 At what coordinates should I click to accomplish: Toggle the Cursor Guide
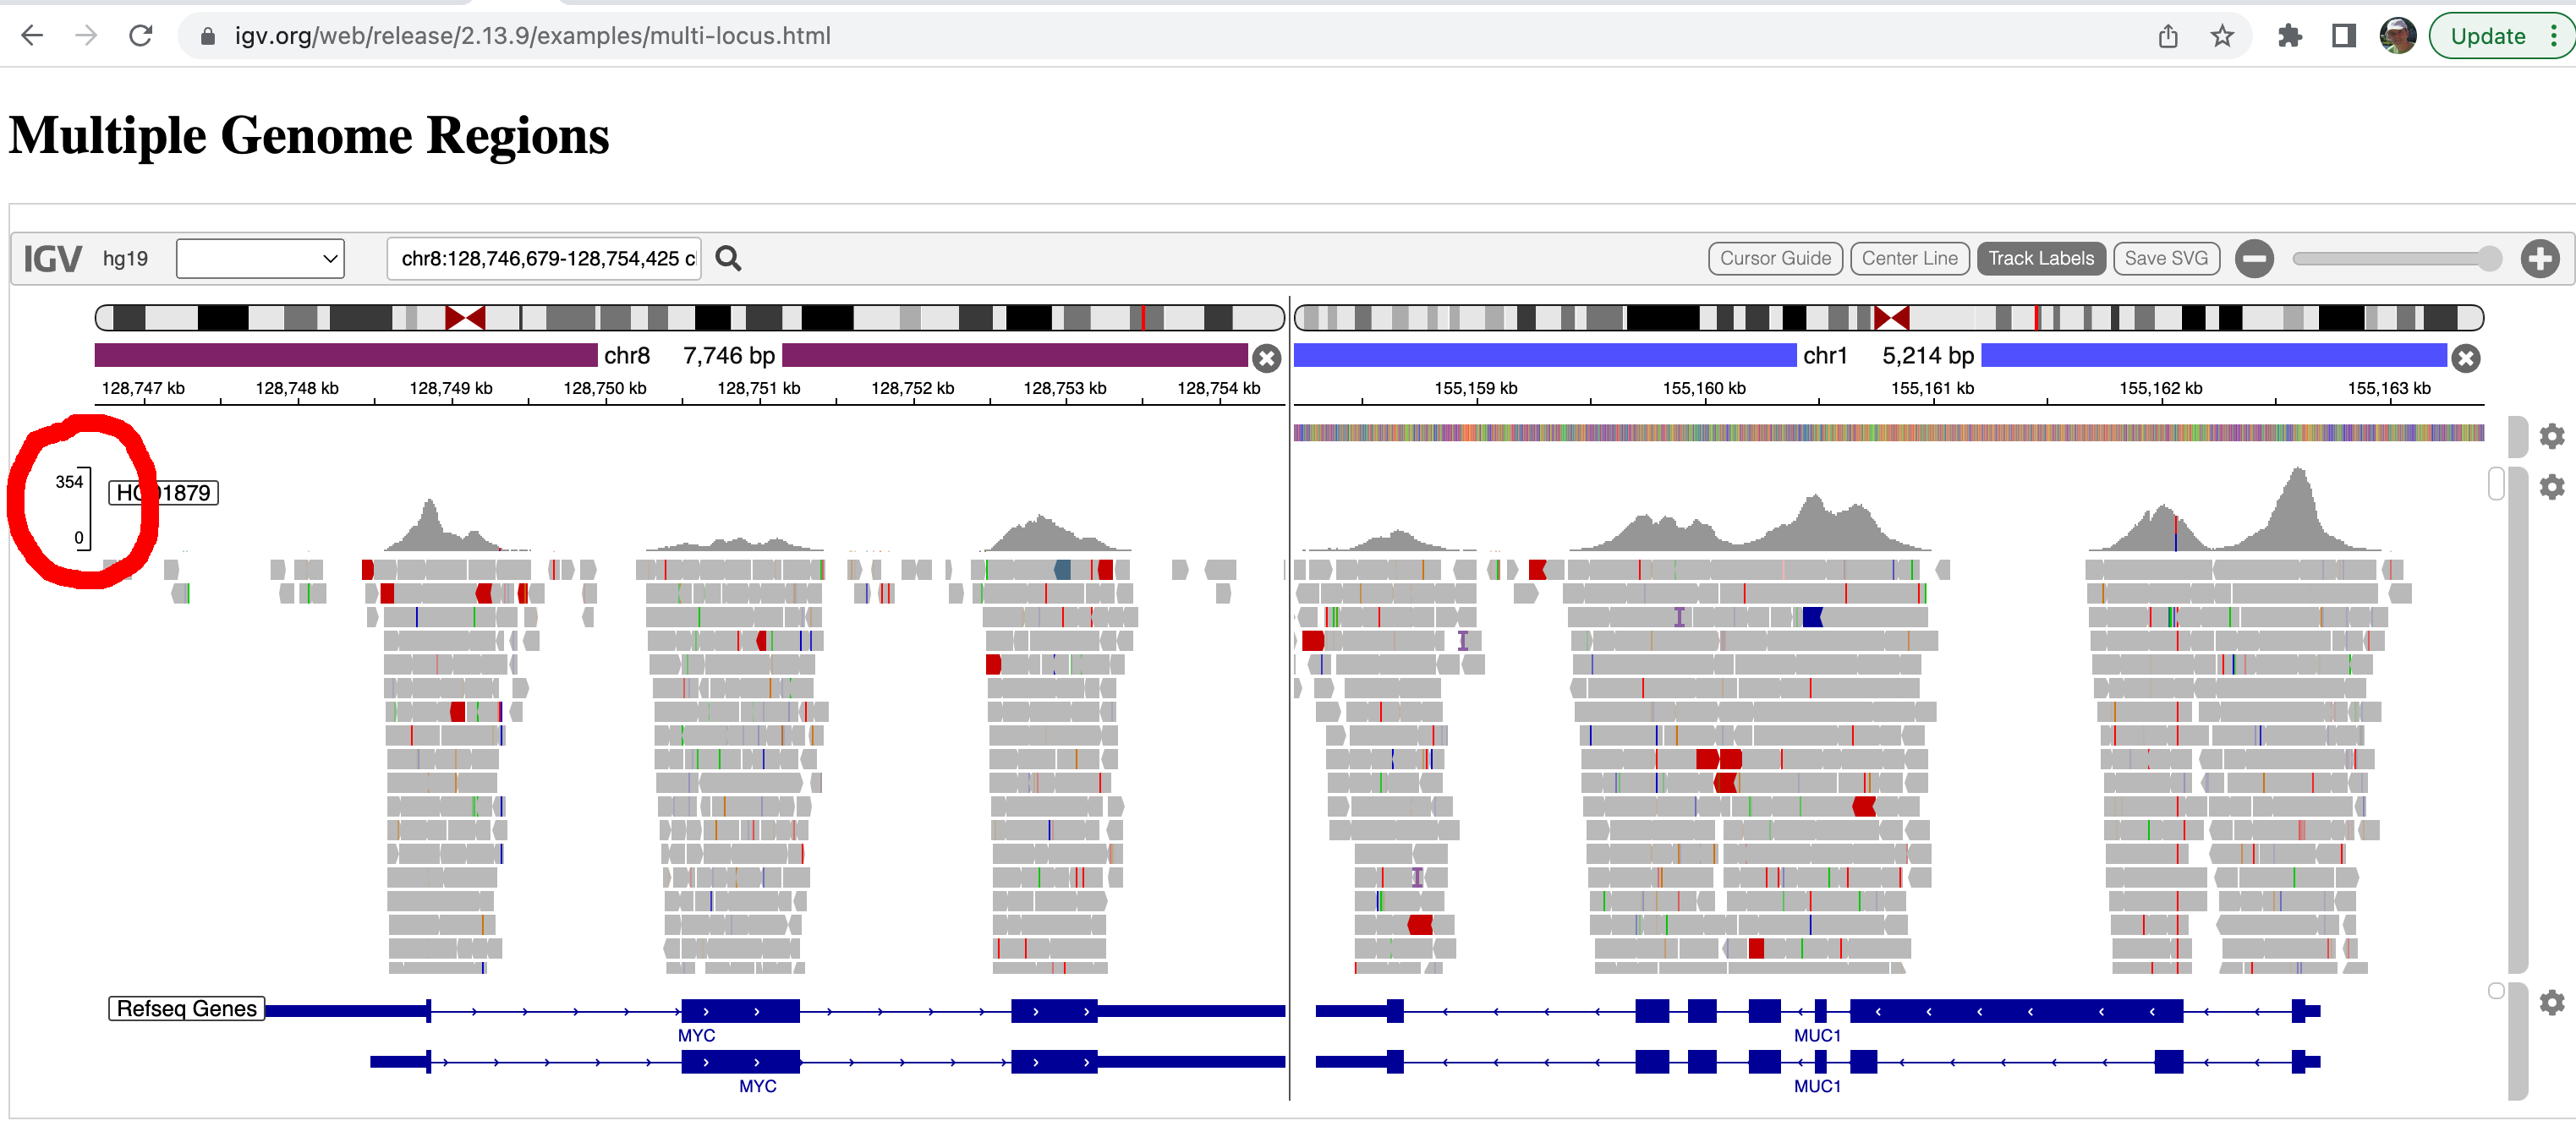tap(1775, 258)
